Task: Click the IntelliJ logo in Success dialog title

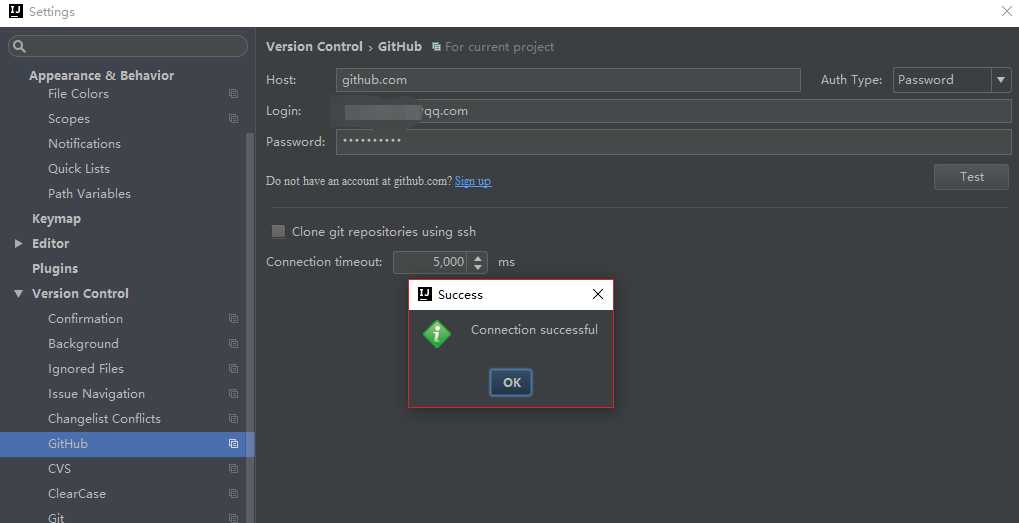Action: point(424,294)
